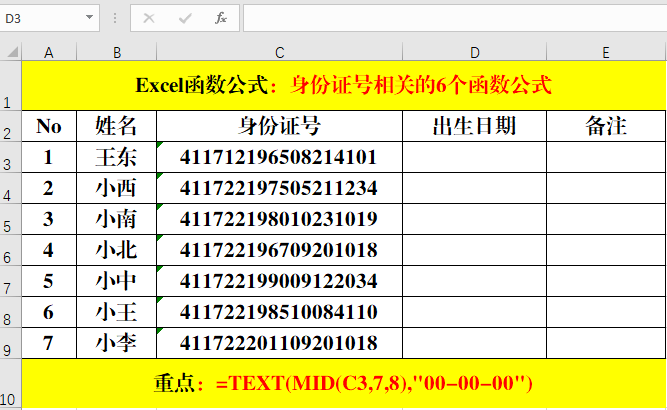The image size is (667, 410).
Task: Click the empty birth date cell for 小西
Action: pos(474,188)
